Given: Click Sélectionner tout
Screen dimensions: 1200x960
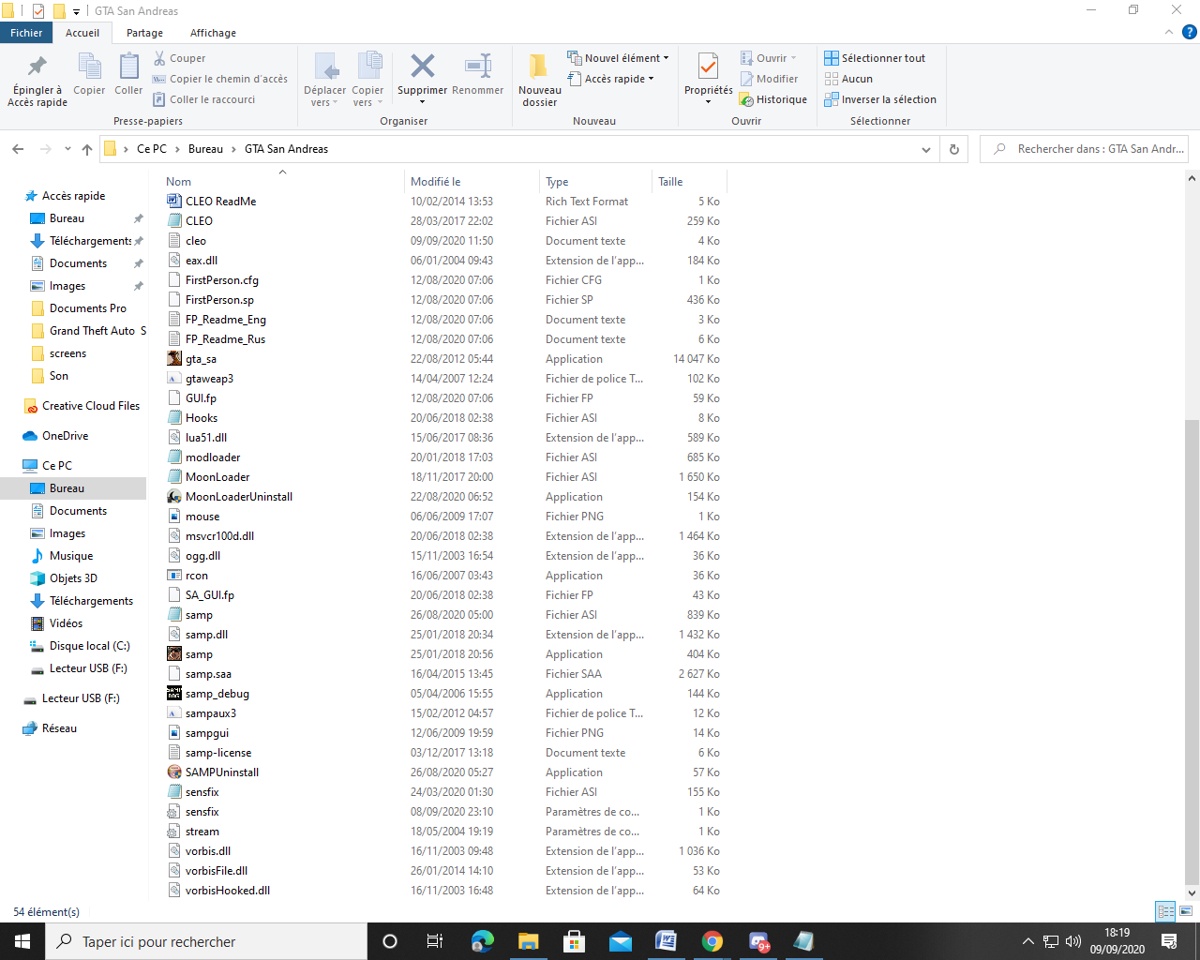Looking at the screenshot, I should pos(875,58).
